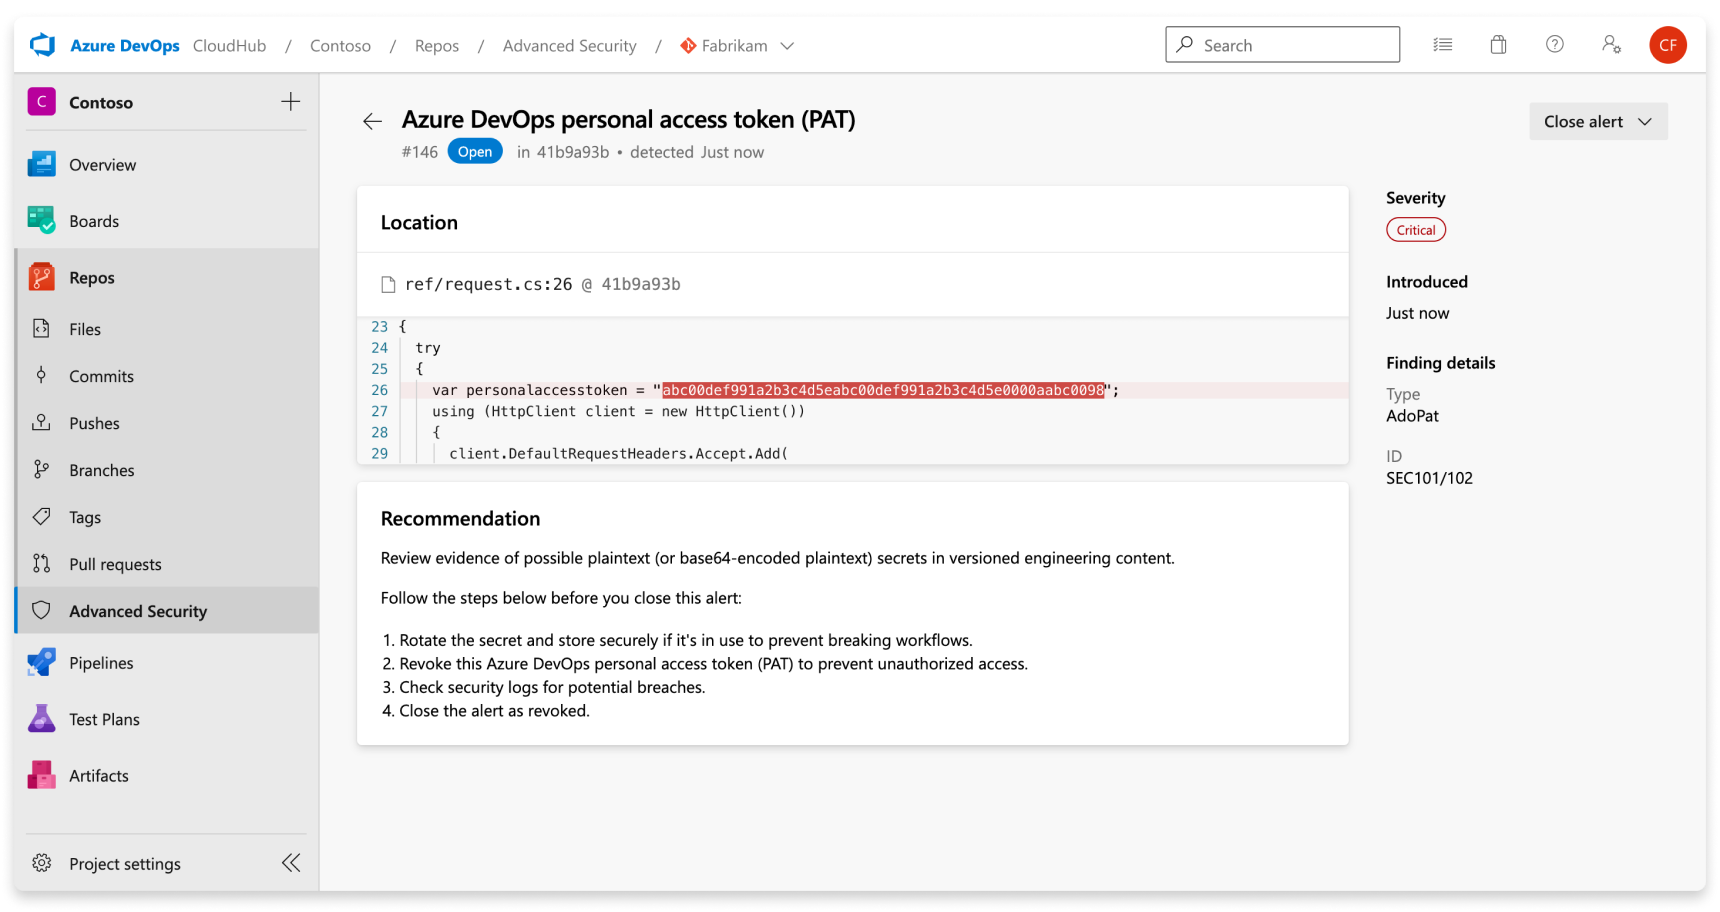Open the Repos section in the sidebar
The image size is (1720, 912).
point(92,278)
